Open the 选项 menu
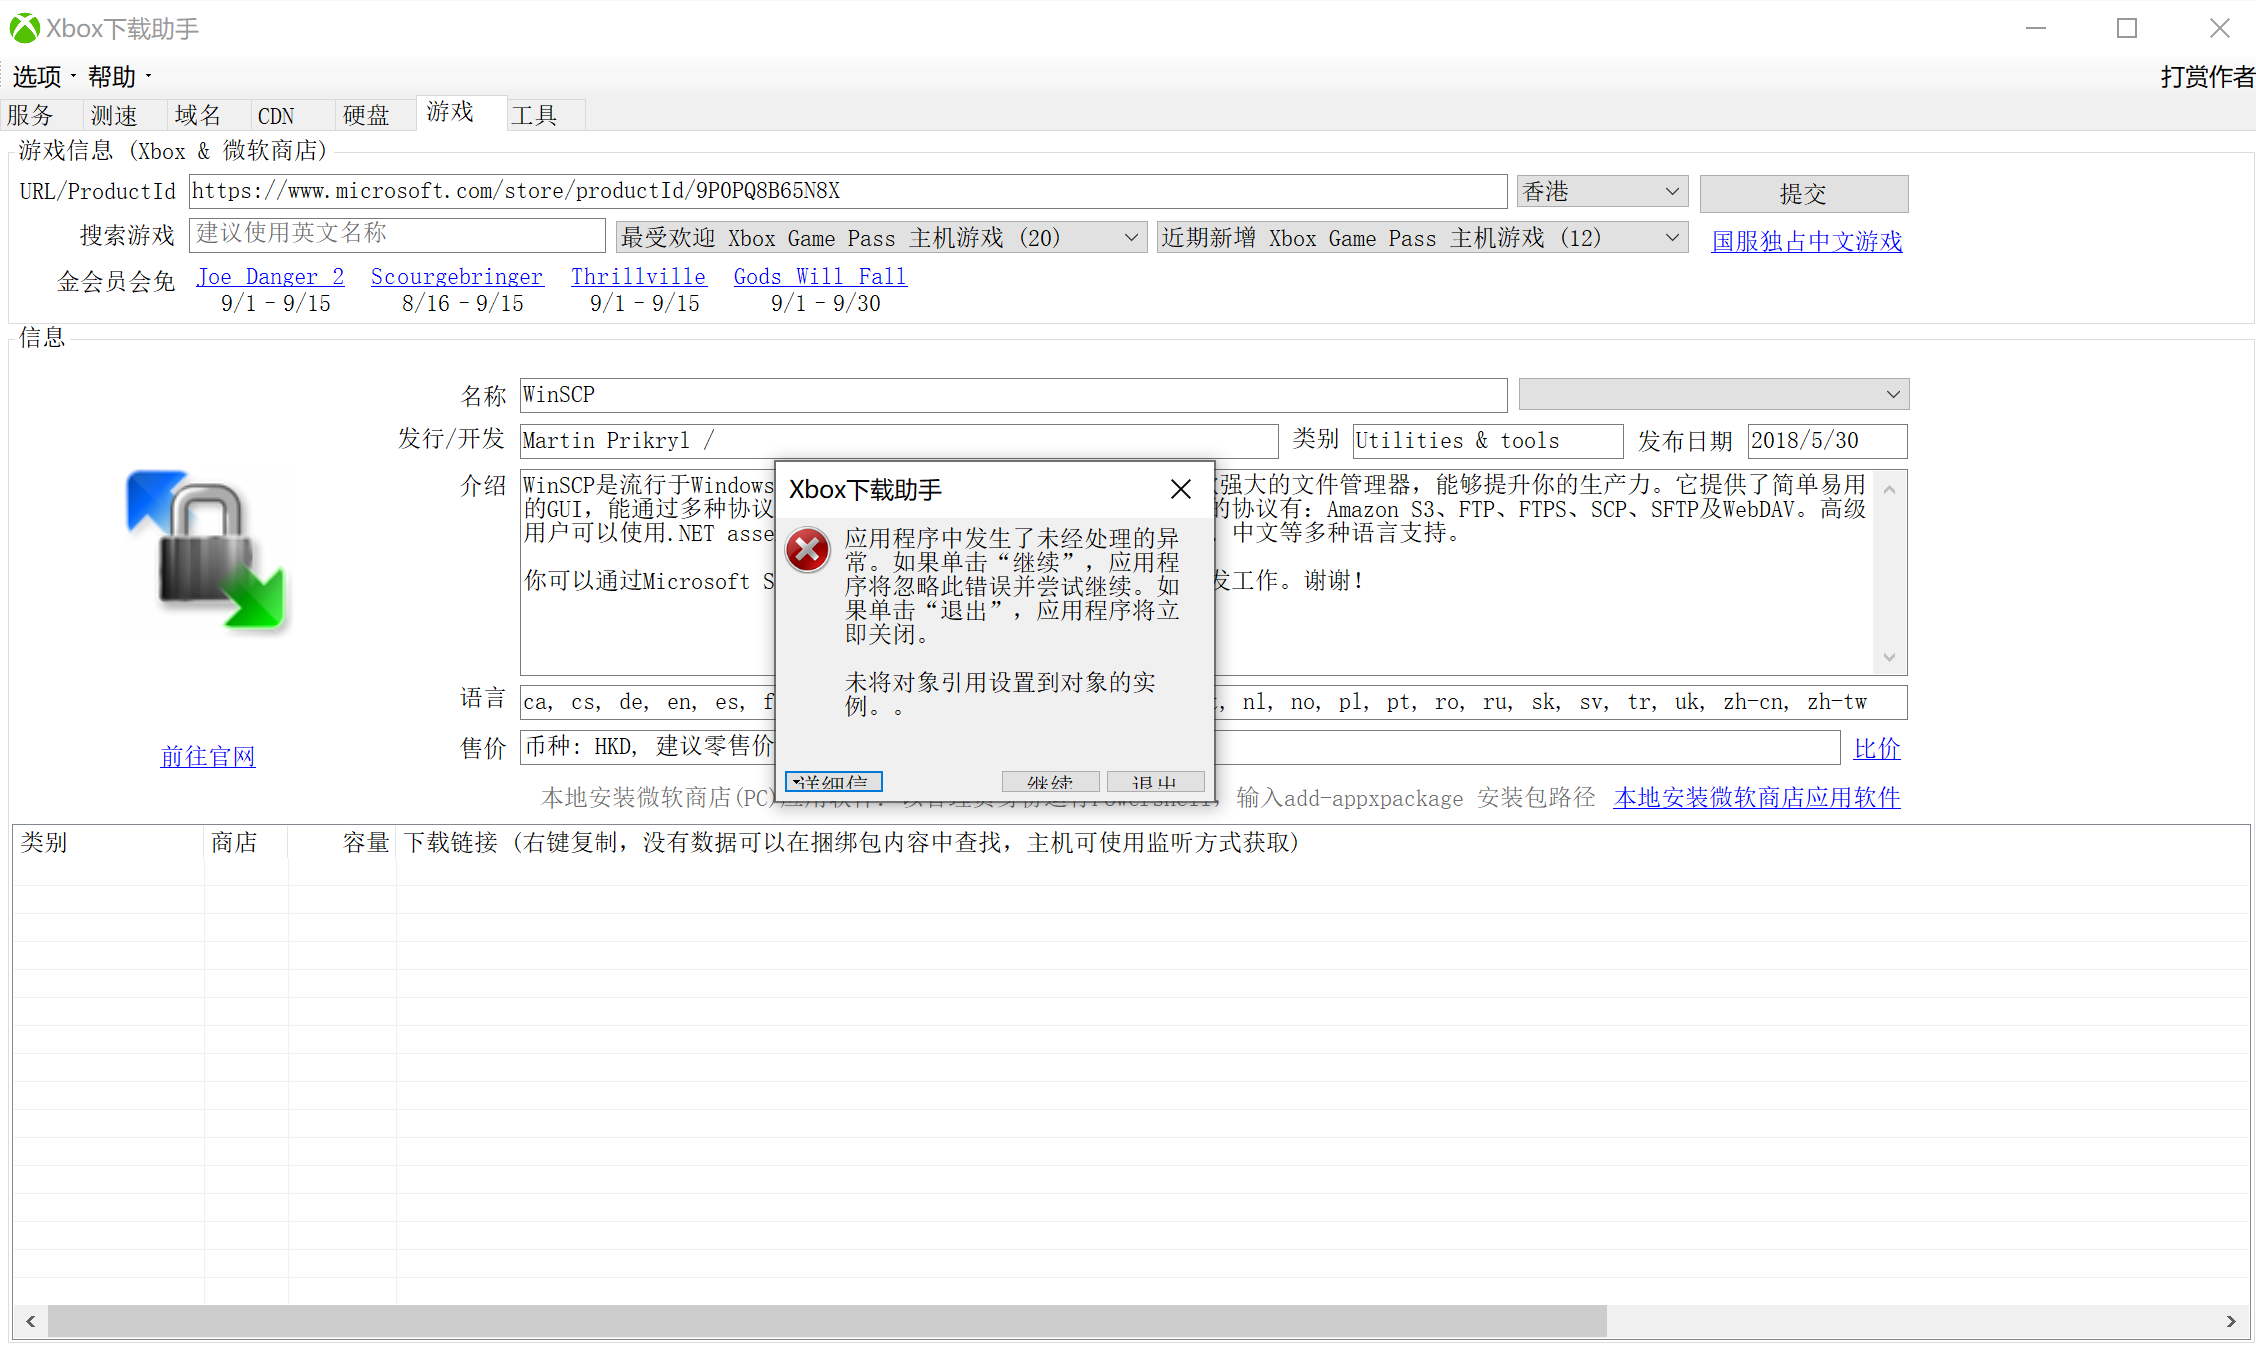 point(37,76)
